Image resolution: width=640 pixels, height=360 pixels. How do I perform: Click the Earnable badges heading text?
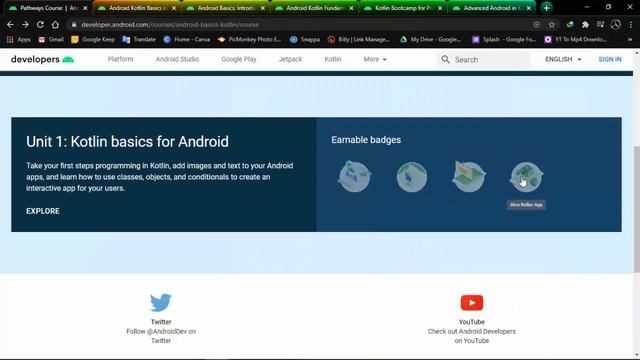366,140
